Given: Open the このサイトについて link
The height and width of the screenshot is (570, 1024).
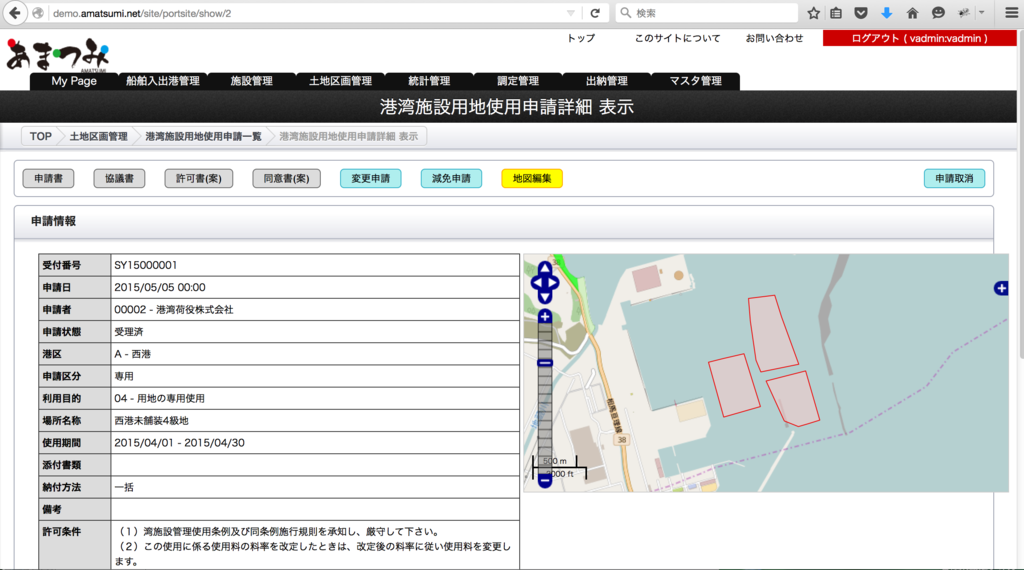Looking at the screenshot, I should [x=677, y=39].
